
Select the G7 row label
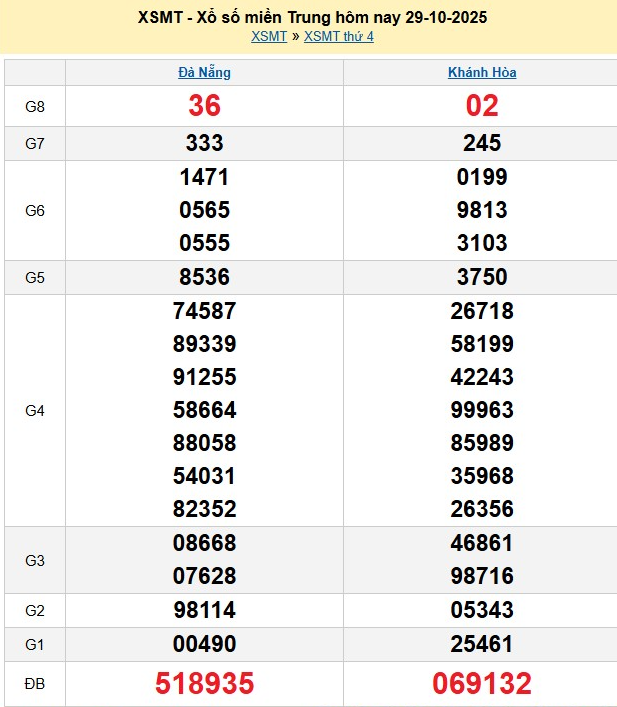pyautogui.click(x=35, y=143)
